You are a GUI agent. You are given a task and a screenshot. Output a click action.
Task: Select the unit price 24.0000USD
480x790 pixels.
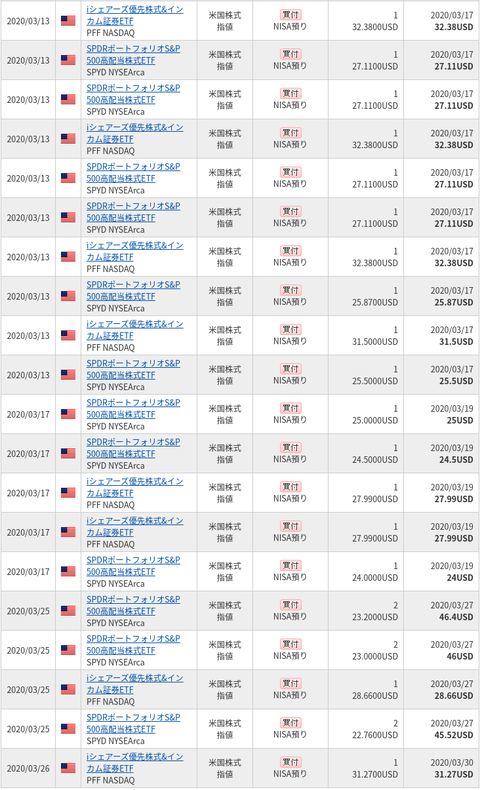tap(375, 577)
